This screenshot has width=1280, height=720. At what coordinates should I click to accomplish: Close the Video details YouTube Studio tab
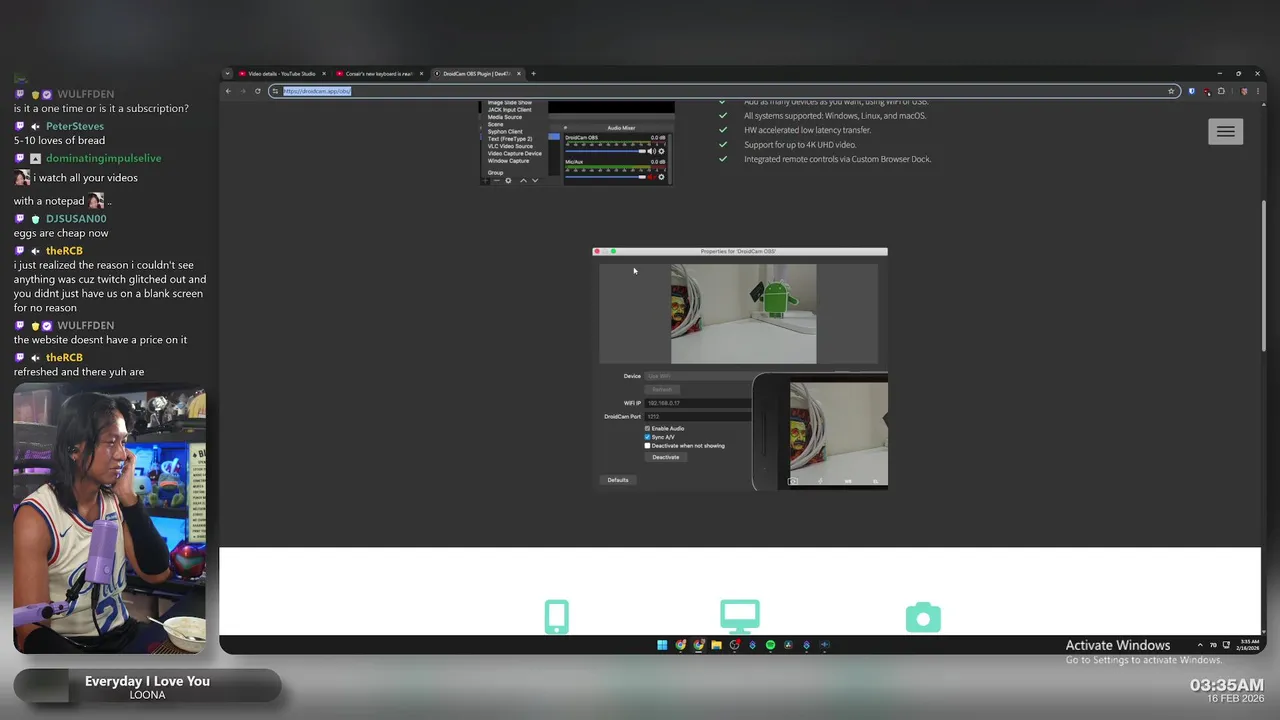tap(324, 74)
